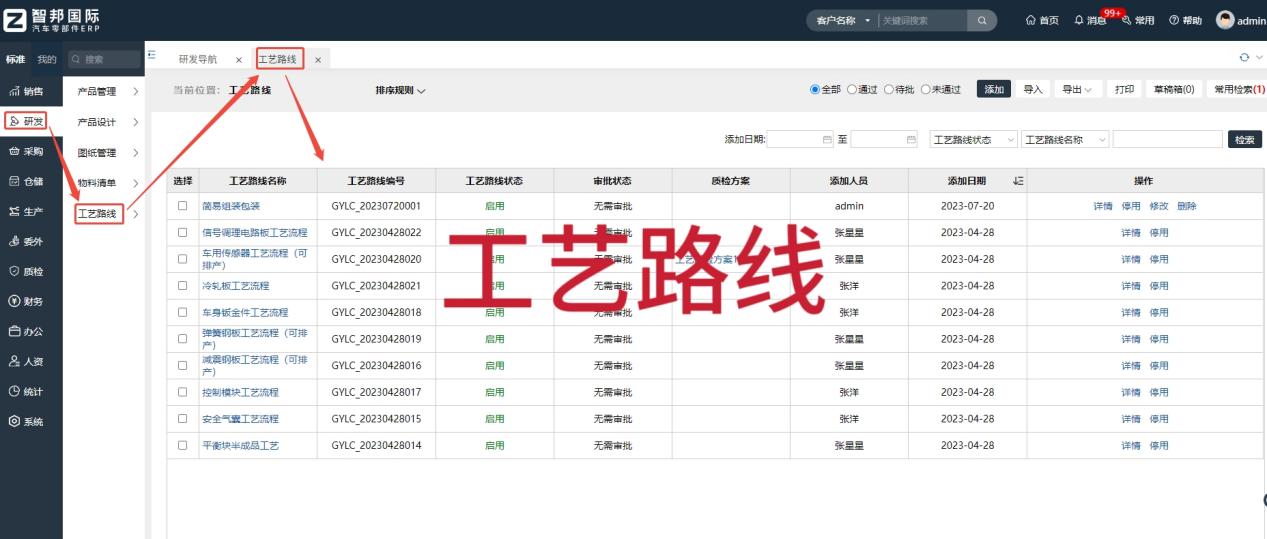This screenshot has height=539, width=1267.
Task: Open calendar for start 添加日期 field
Action: (x=827, y=140)
